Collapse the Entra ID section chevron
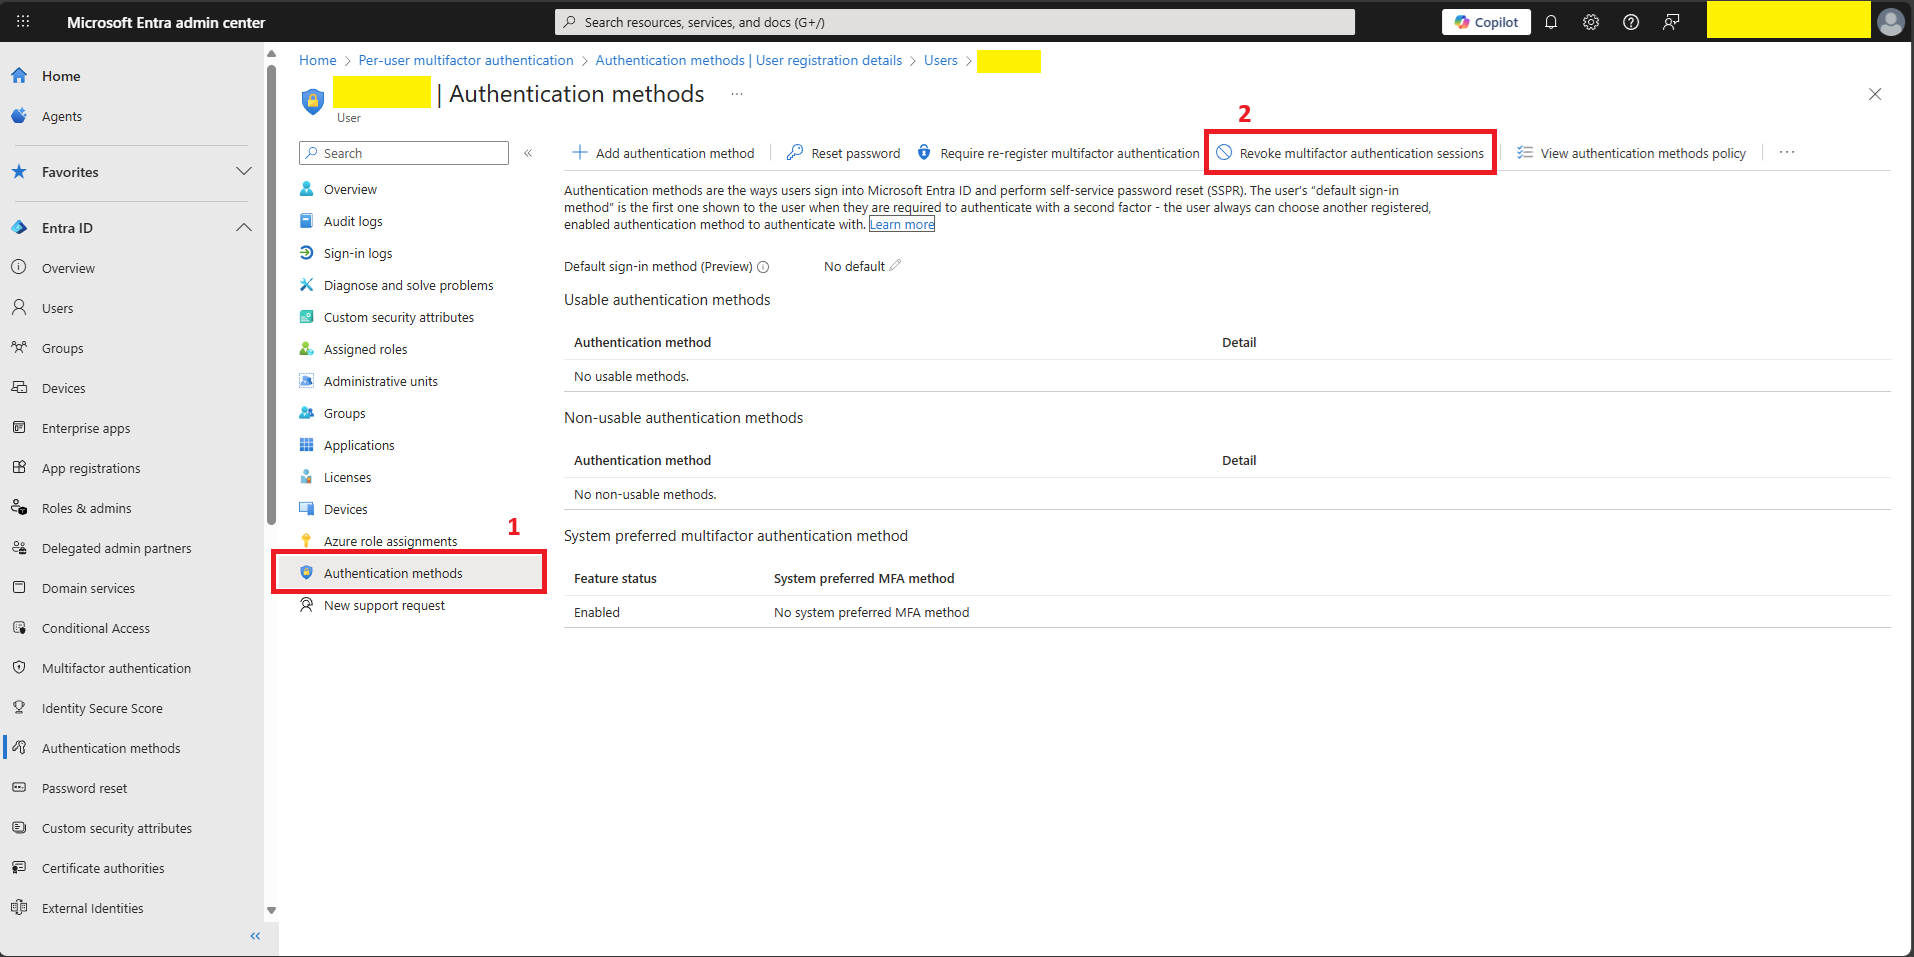 [x=243, y=227]
